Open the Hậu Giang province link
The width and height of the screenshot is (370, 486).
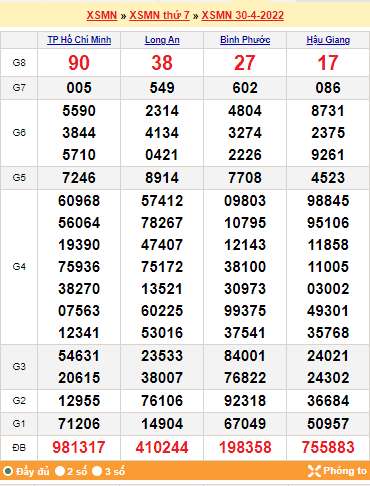[x=328, y=40]
